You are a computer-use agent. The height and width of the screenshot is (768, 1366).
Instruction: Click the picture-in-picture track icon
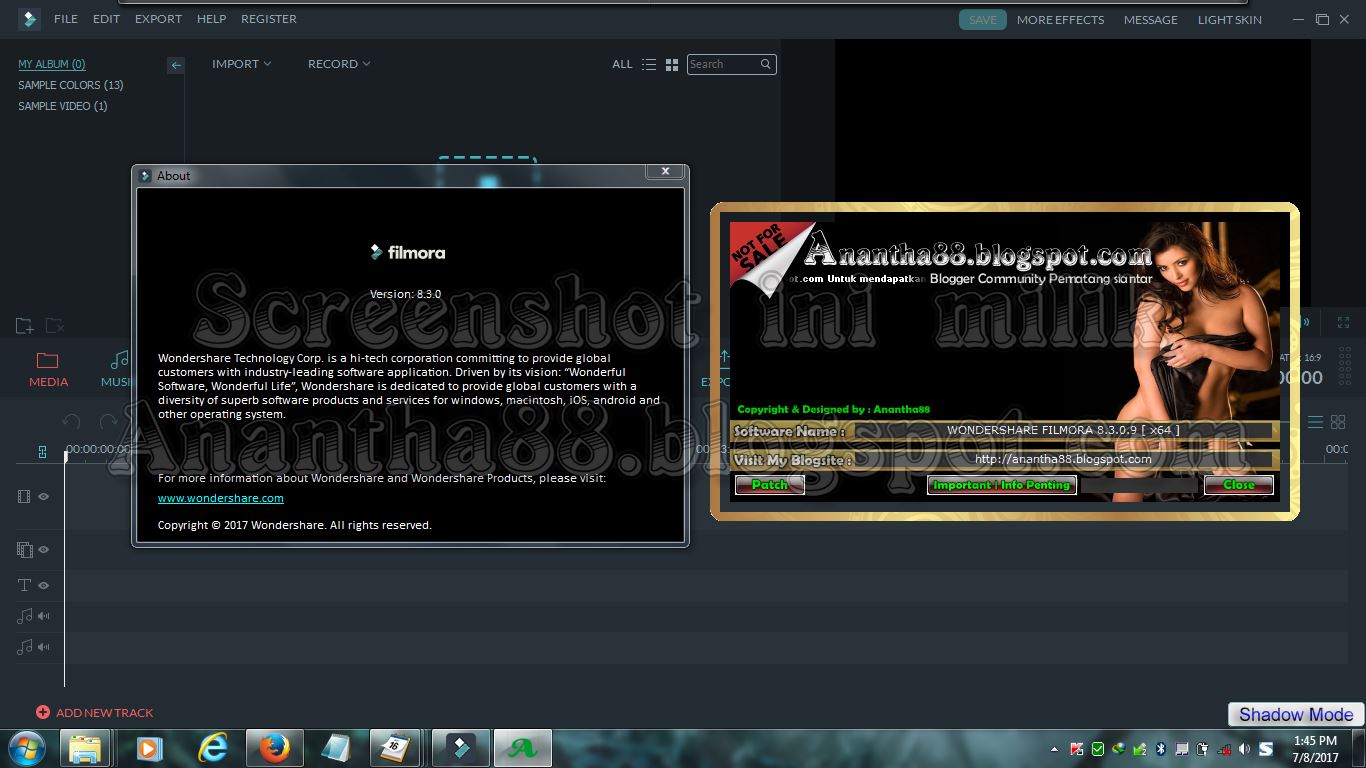(25, 549)
